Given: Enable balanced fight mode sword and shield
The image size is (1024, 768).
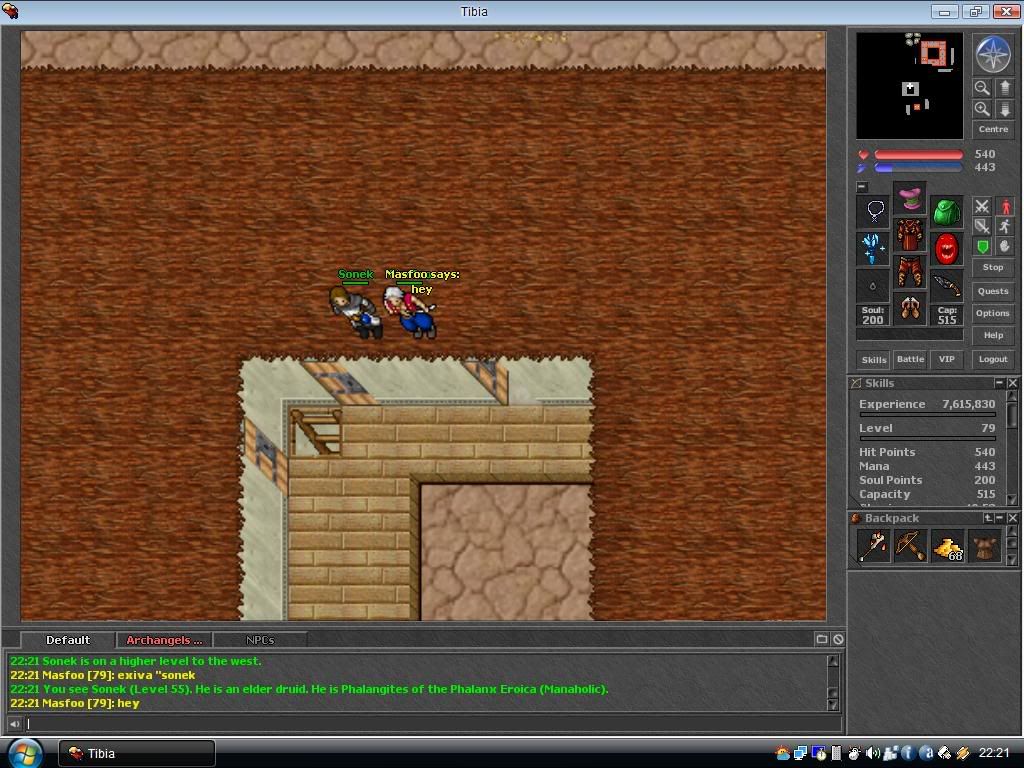Looking at the screenshot, I should [x=982, y=227].
